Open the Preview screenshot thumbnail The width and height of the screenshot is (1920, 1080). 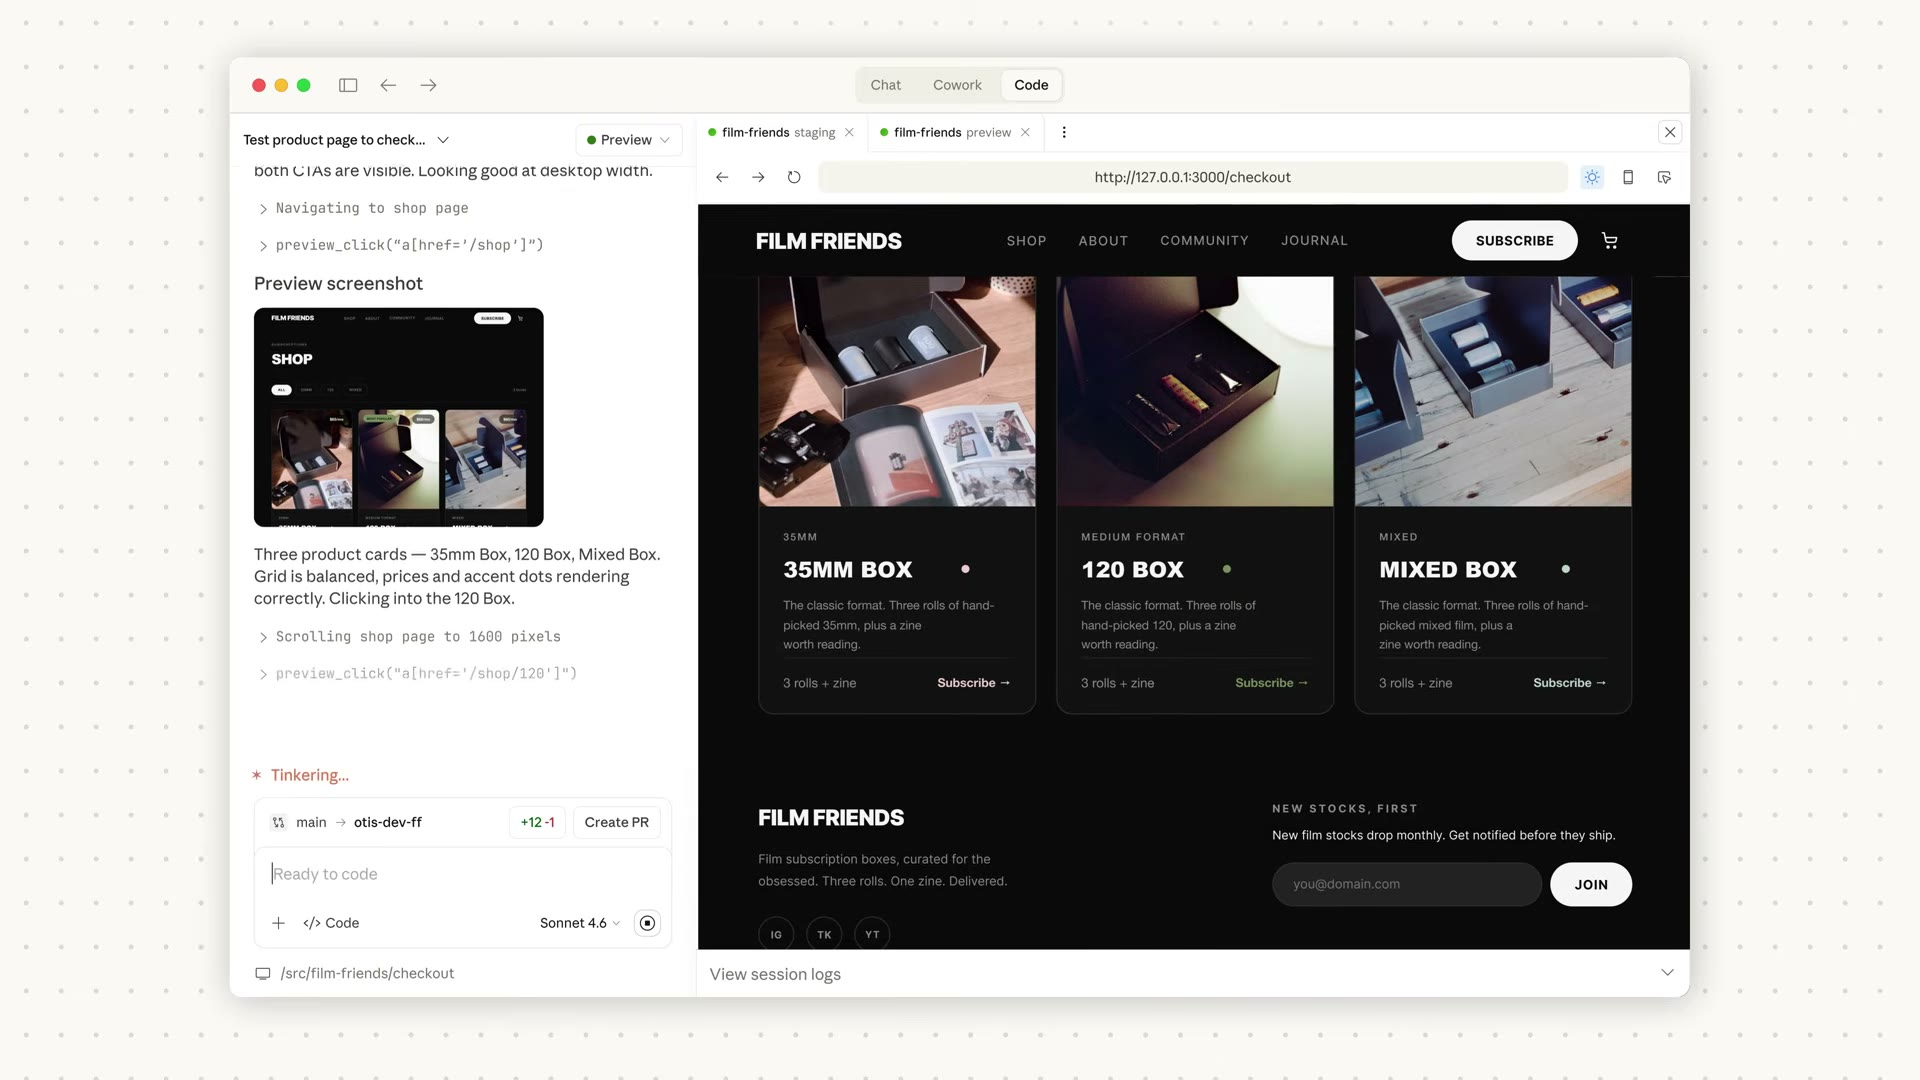point(399,417)
